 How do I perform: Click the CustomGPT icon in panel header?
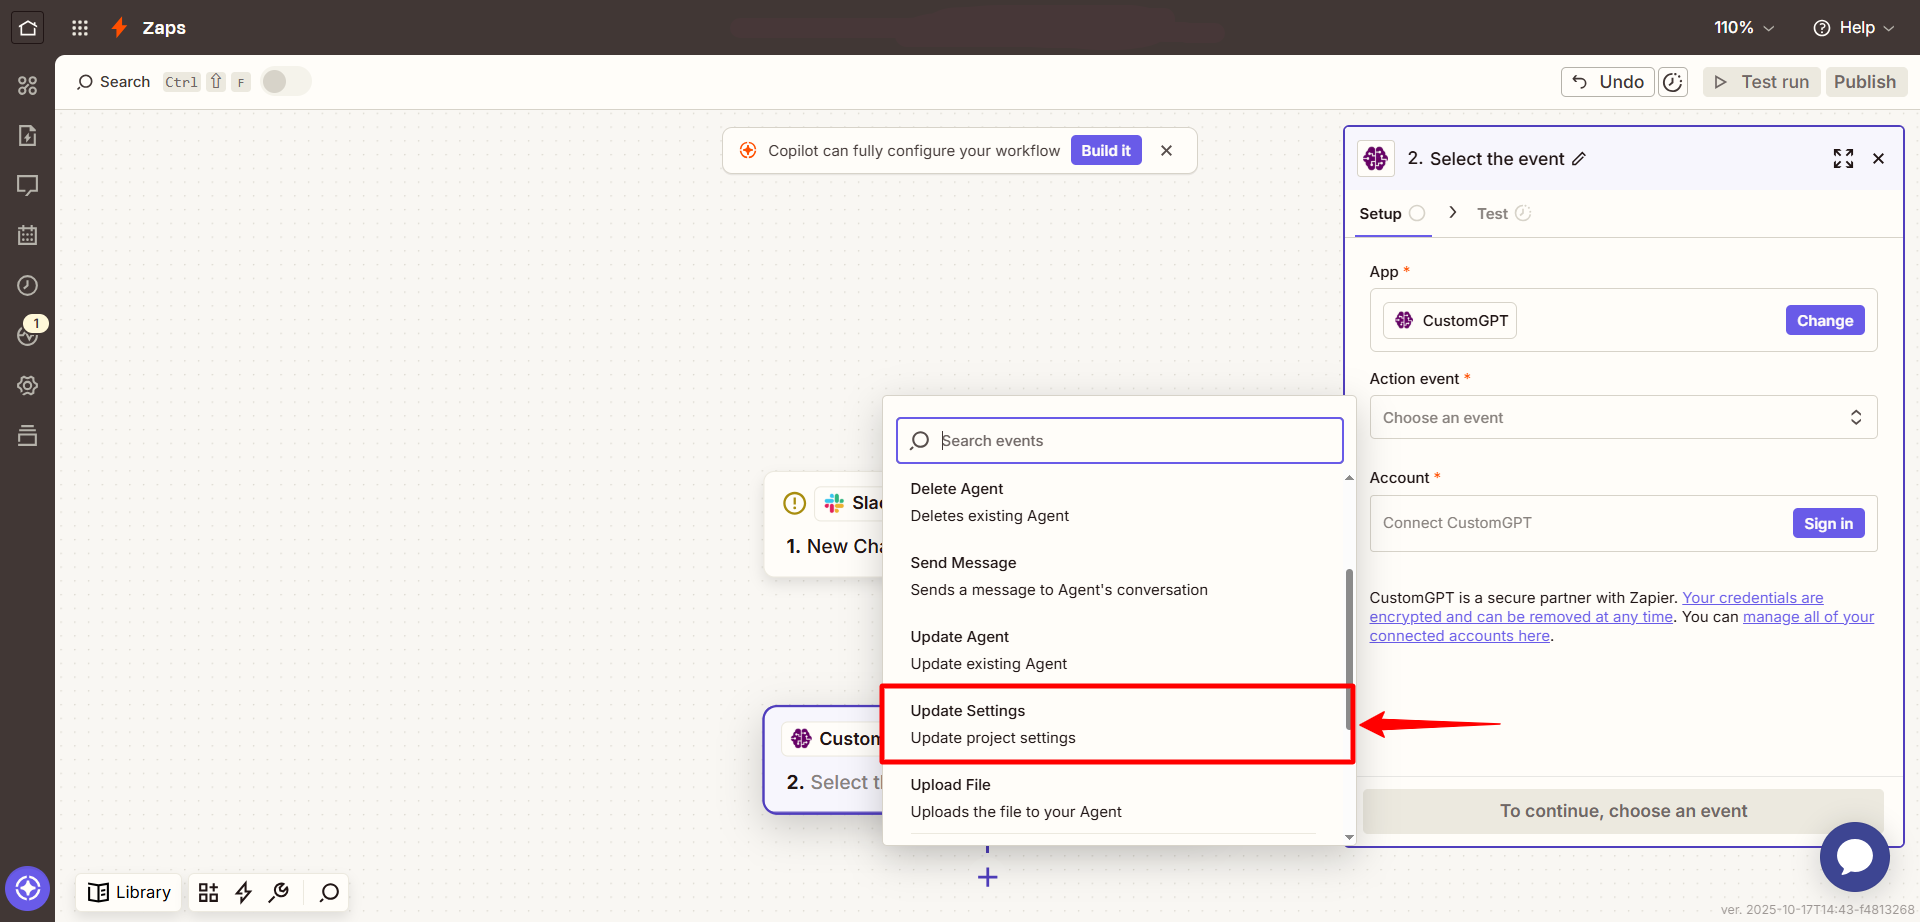click(1376, 158)
